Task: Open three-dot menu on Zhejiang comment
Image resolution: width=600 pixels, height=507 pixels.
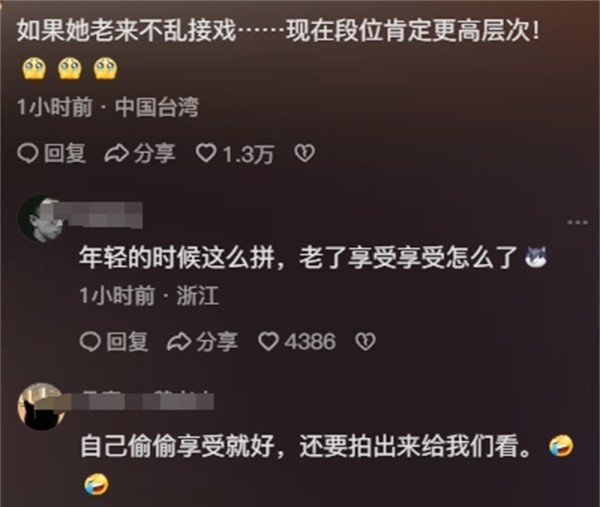Action: click(578, 222)
